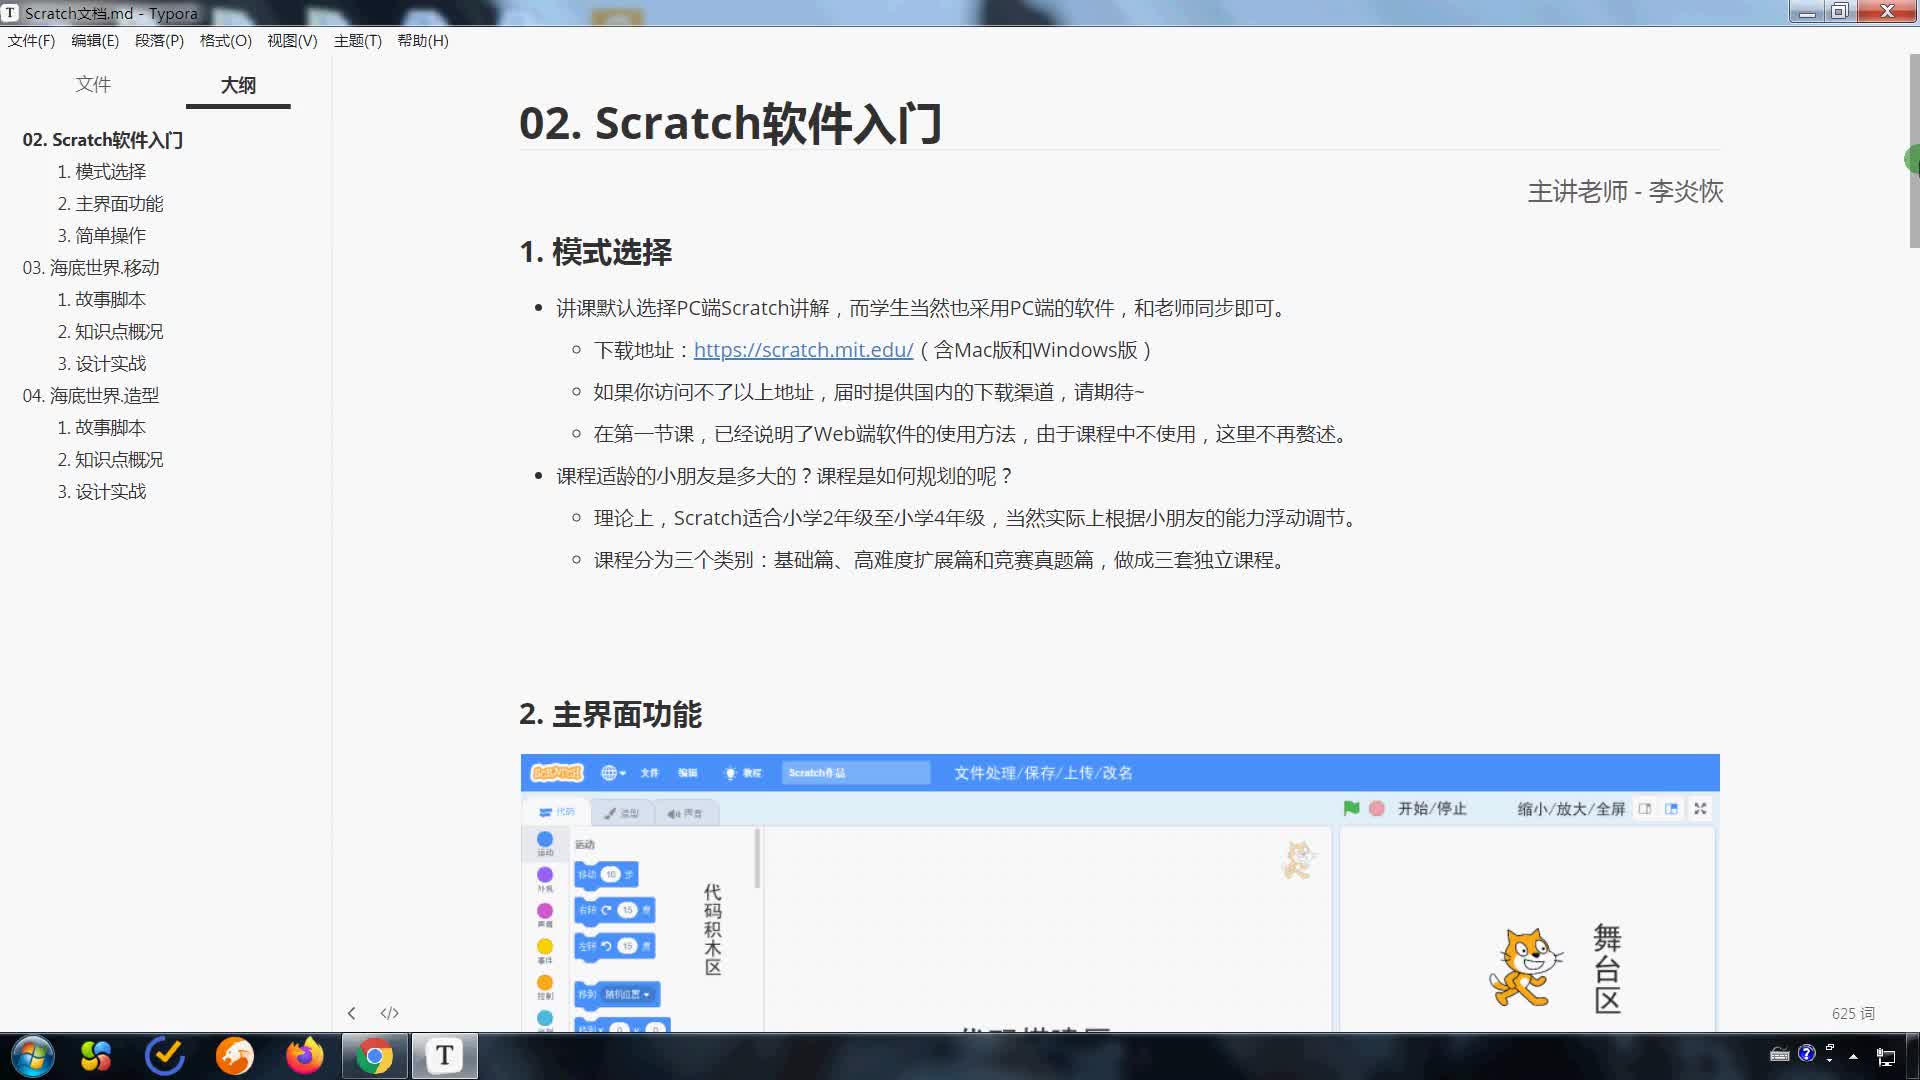Go to outline item 2. 主界面功能
The width and height of the screenshot is (1920, 1080).
[x=110, y=204]
